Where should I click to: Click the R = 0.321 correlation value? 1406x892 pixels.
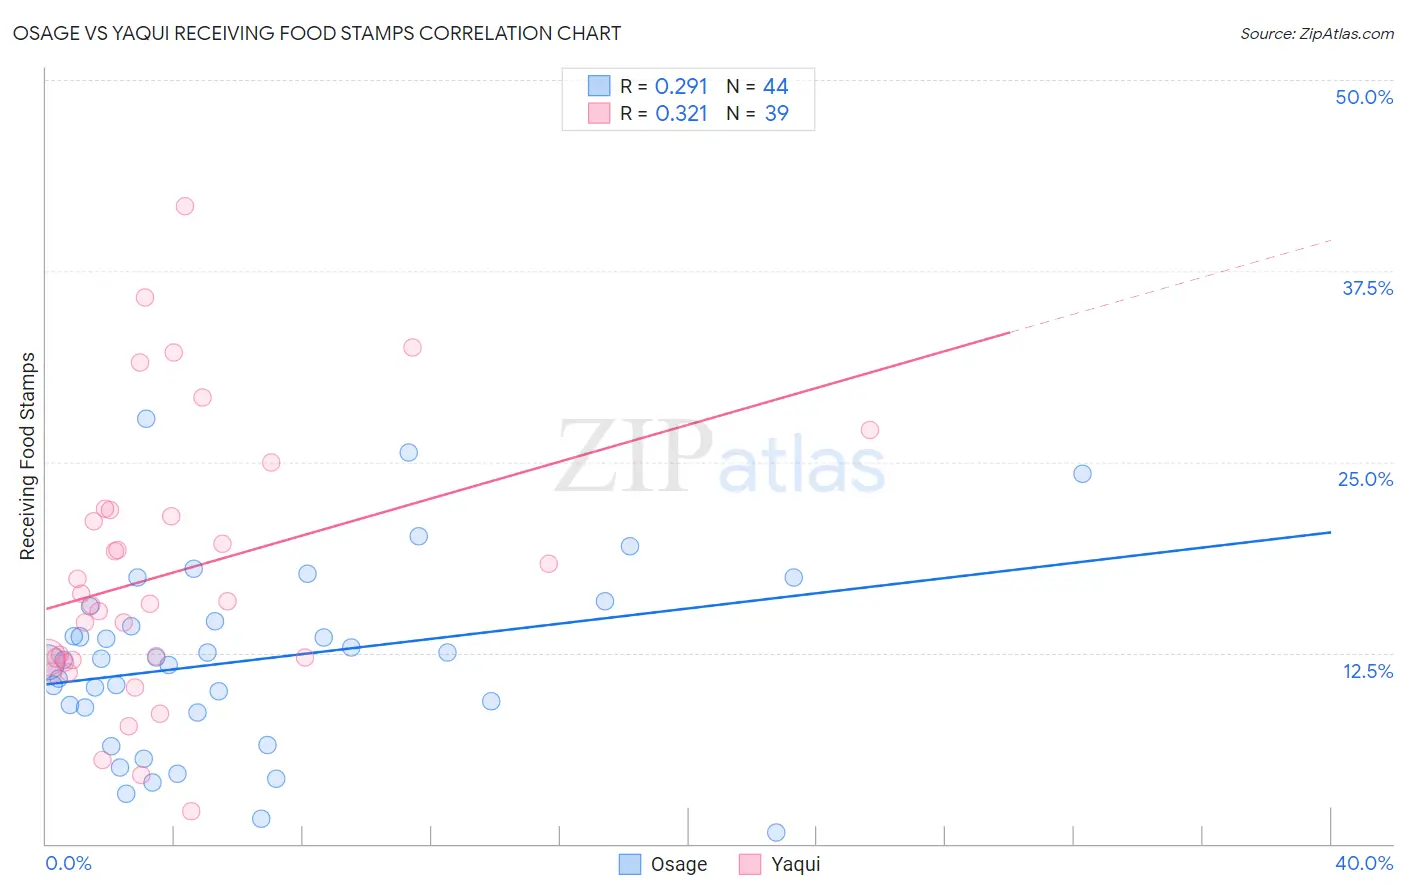[664, 113]
